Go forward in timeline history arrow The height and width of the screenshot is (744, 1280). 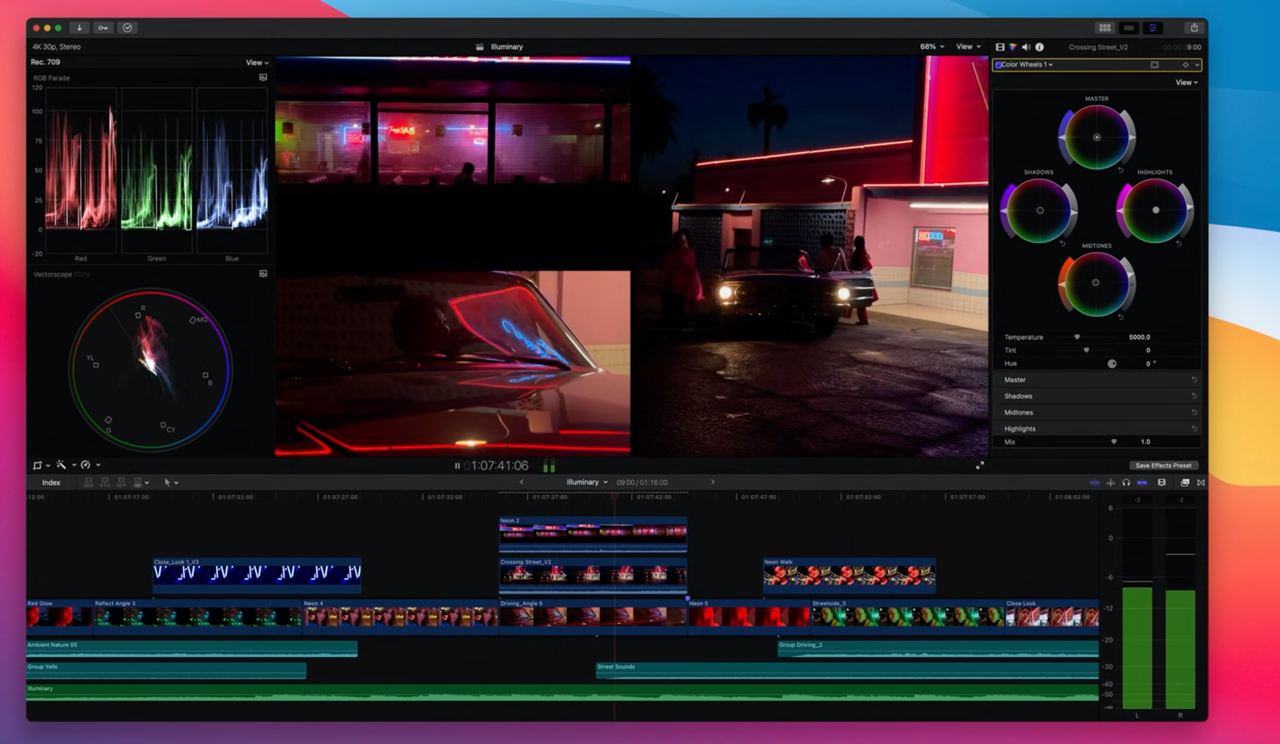click(x=712, y=482)
